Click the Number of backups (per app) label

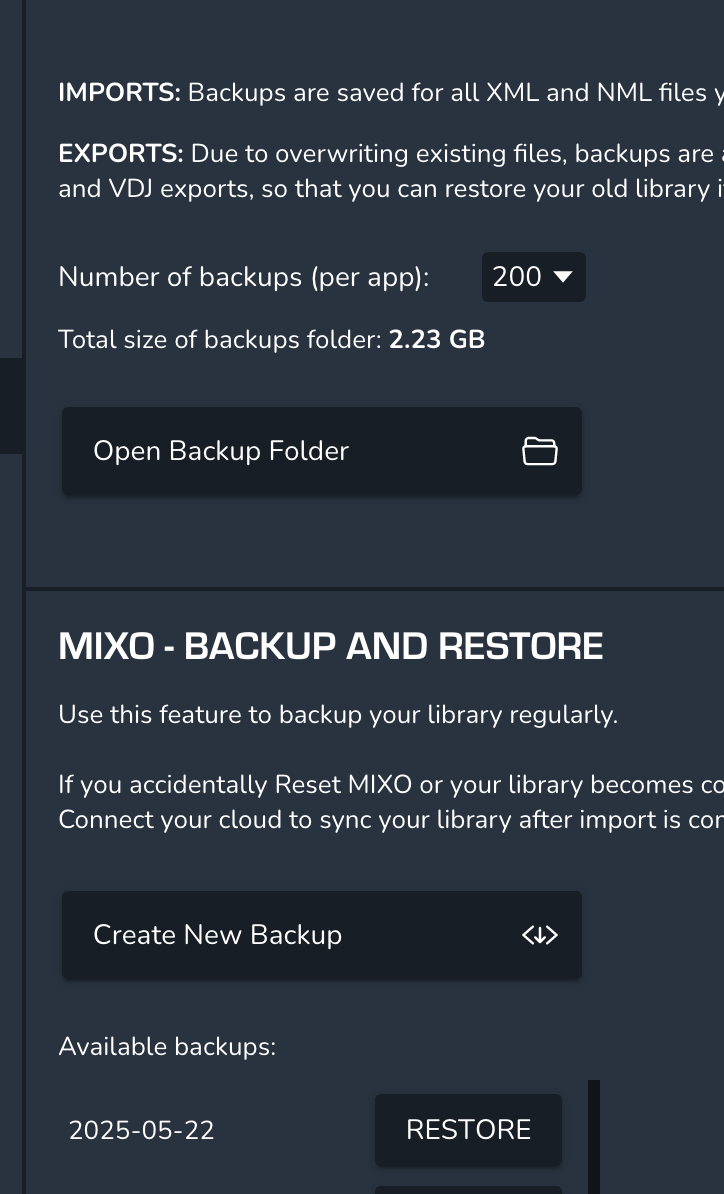244,277
